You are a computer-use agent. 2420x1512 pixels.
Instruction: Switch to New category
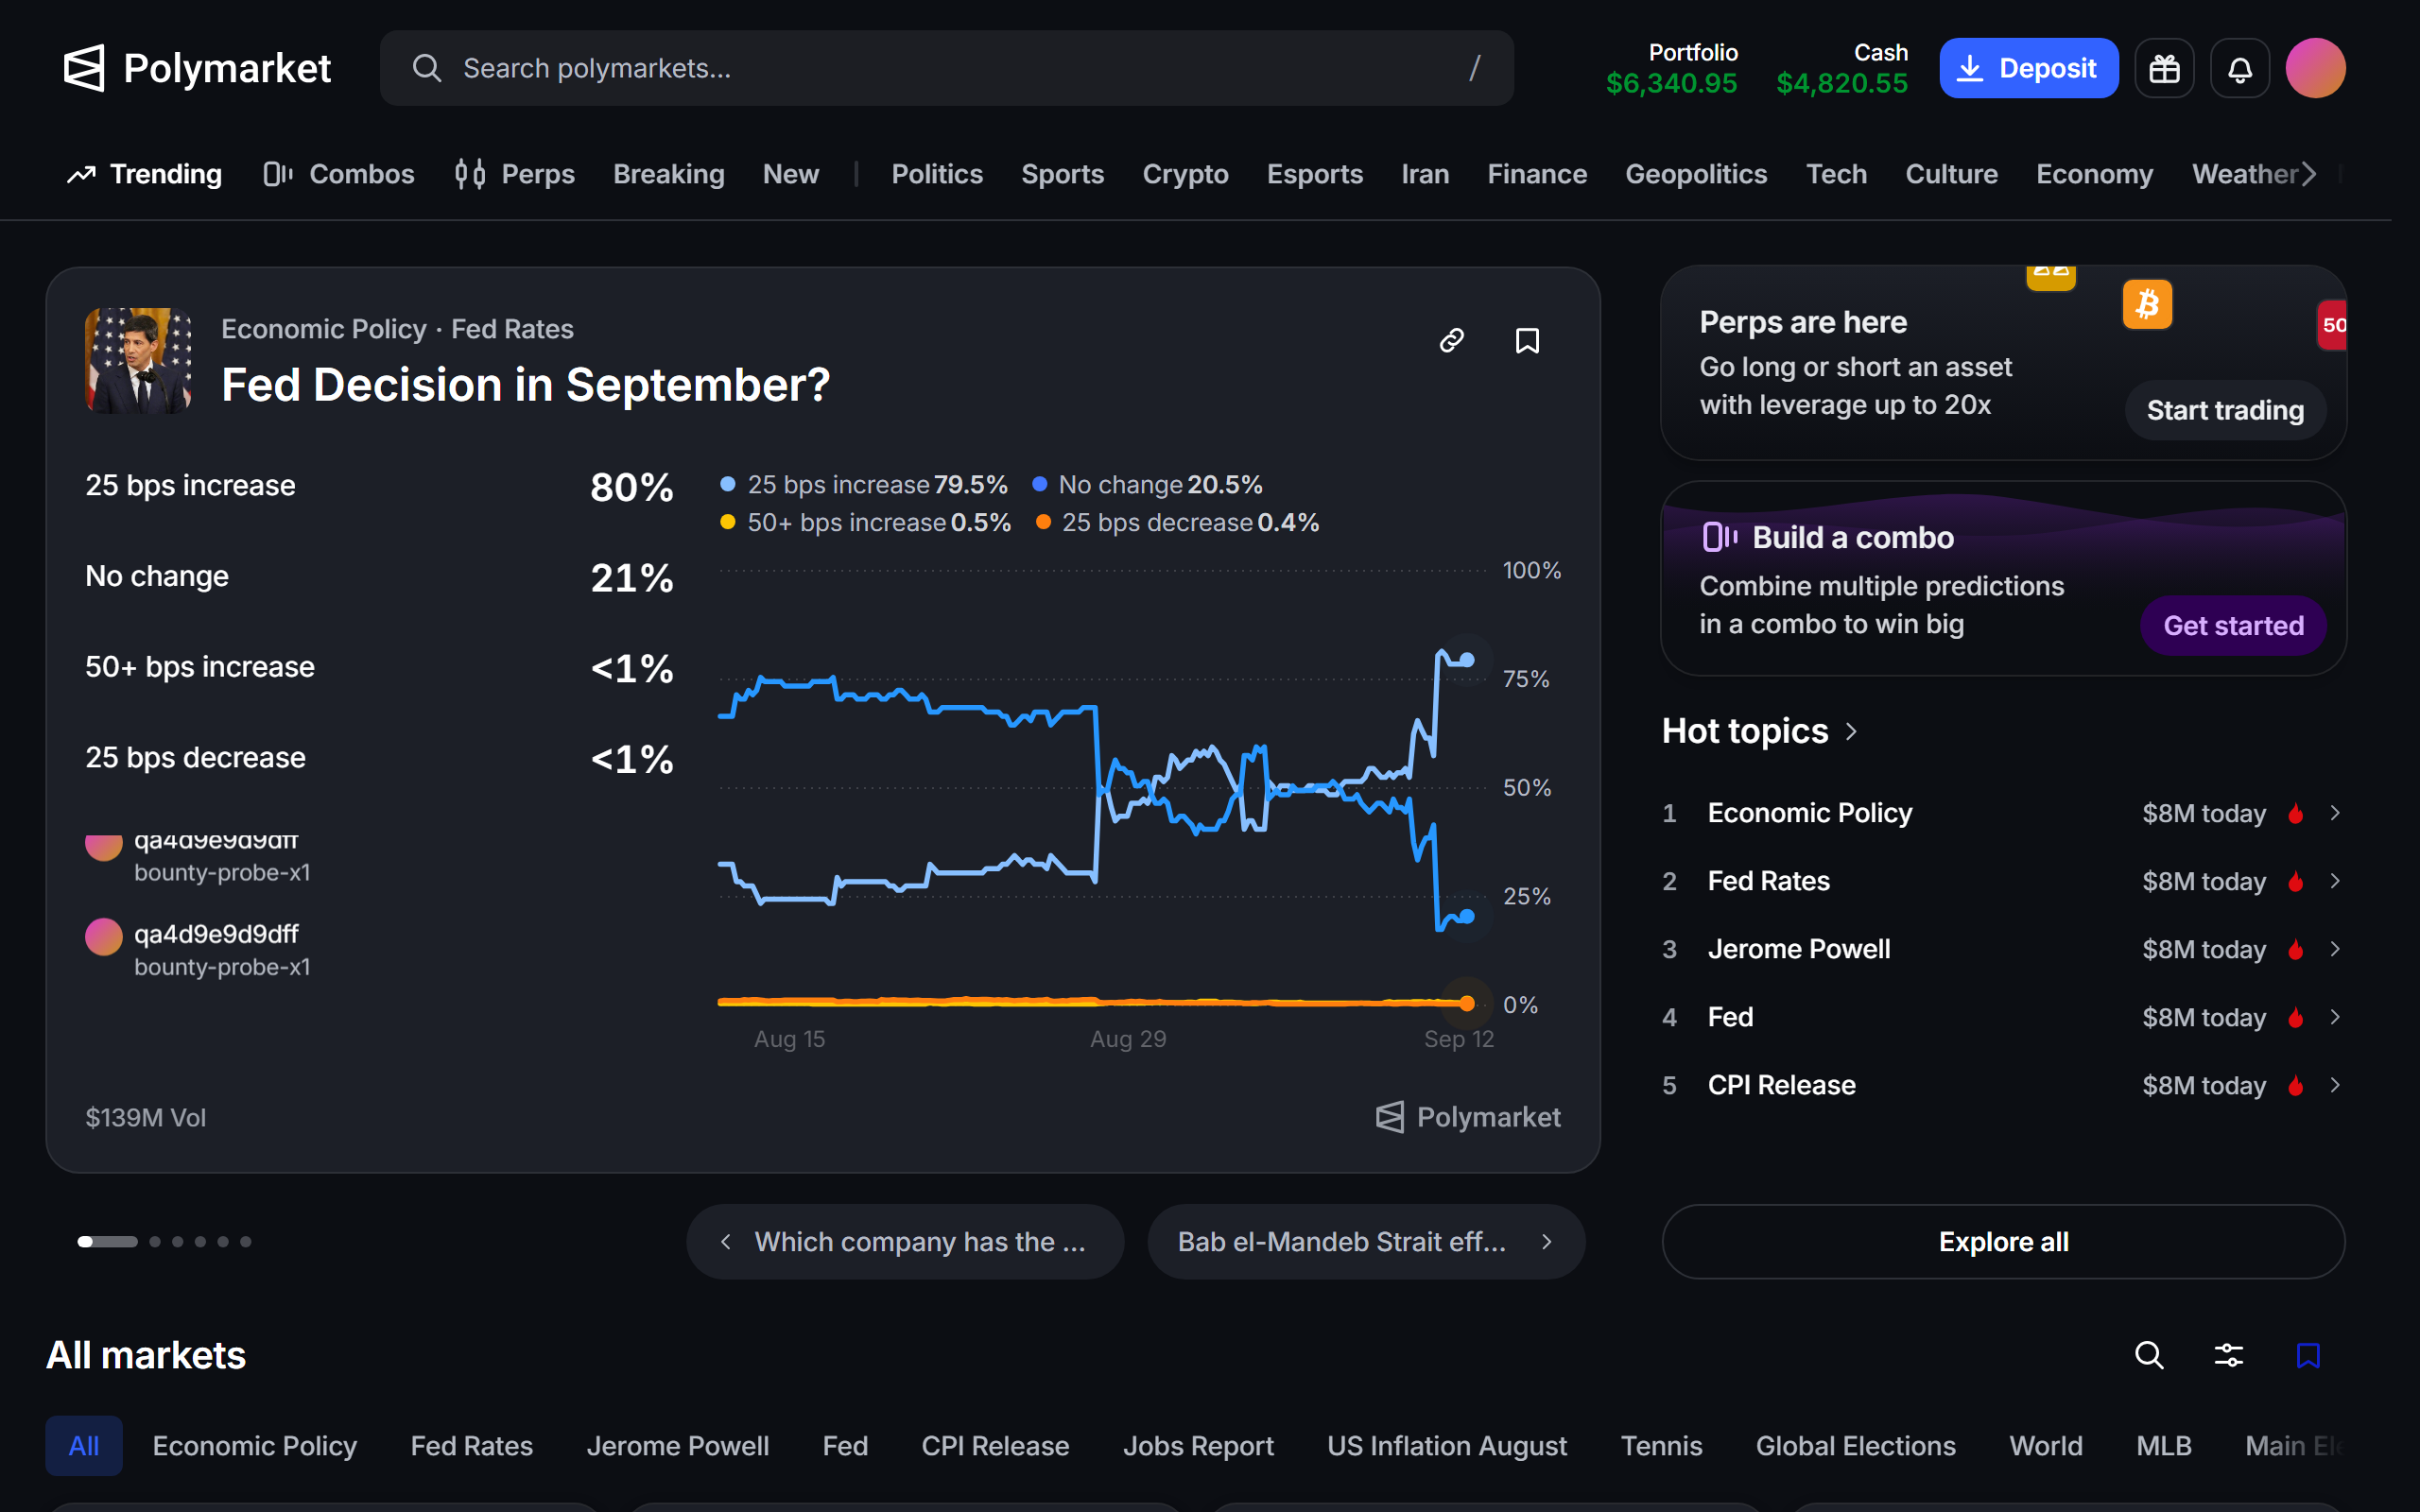[791, 174]
